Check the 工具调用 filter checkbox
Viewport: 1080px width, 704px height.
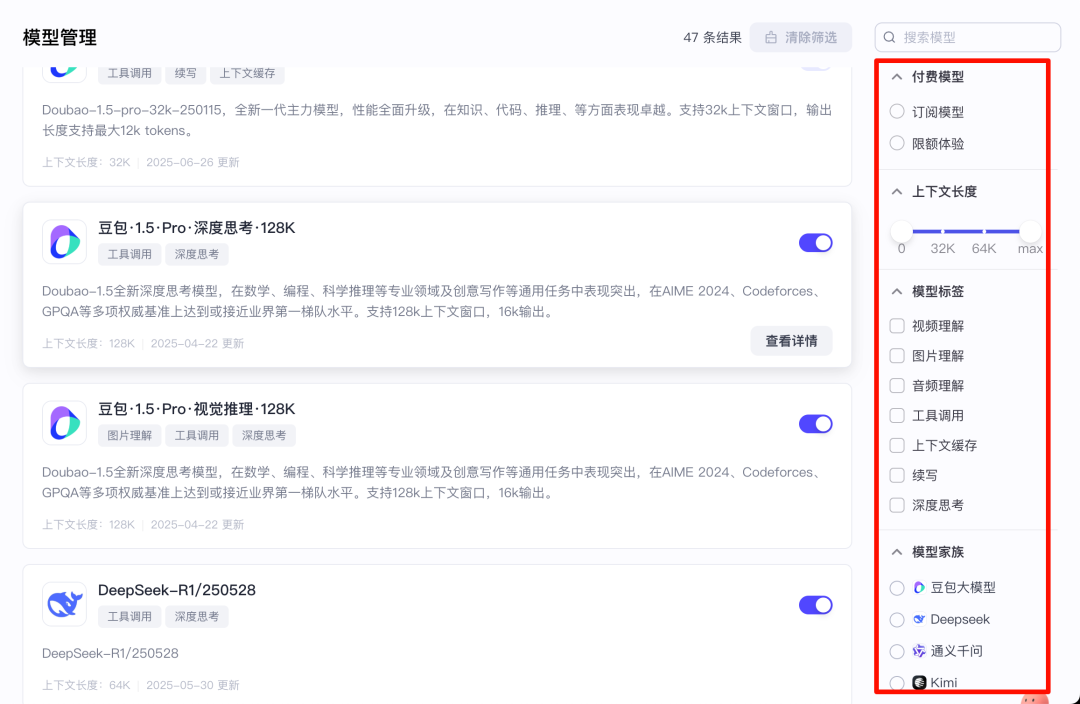(897, 415)
